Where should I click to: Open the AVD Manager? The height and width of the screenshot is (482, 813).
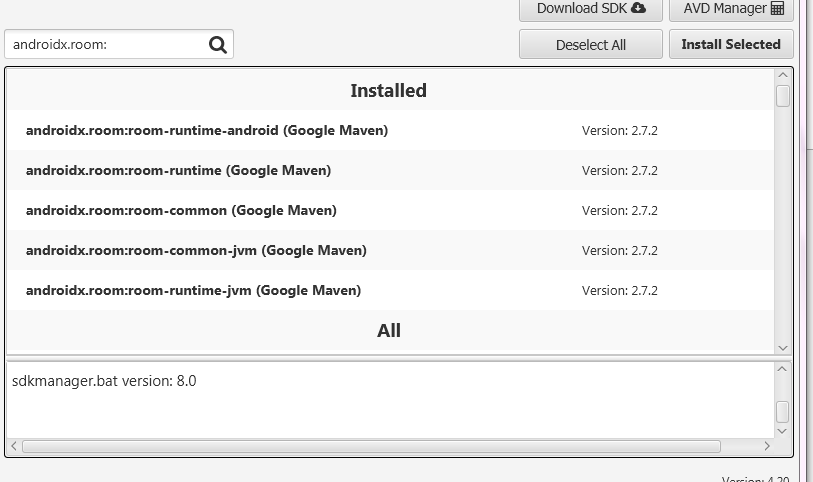731,9
